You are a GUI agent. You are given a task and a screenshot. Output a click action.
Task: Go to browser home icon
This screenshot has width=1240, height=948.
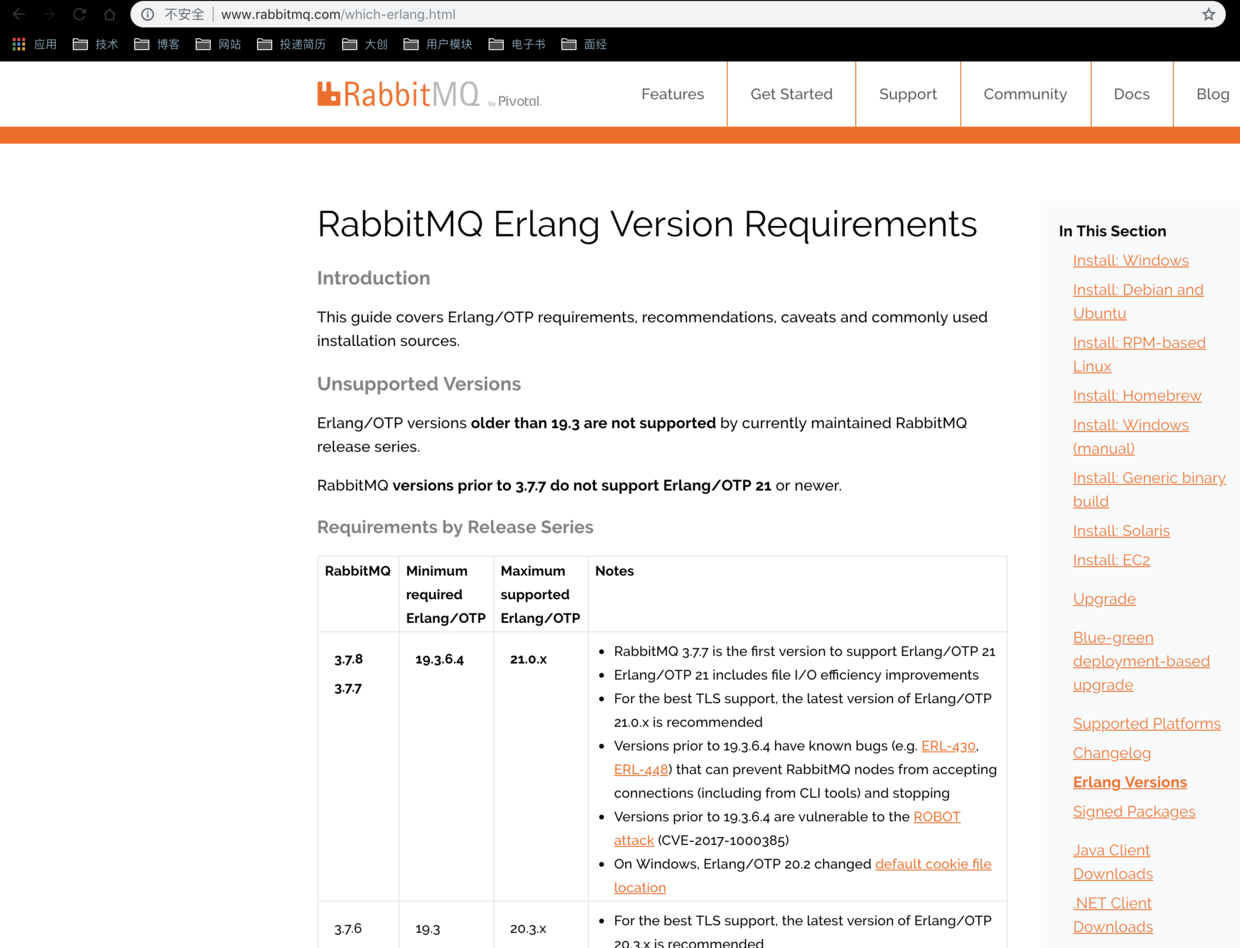point(109,14)
